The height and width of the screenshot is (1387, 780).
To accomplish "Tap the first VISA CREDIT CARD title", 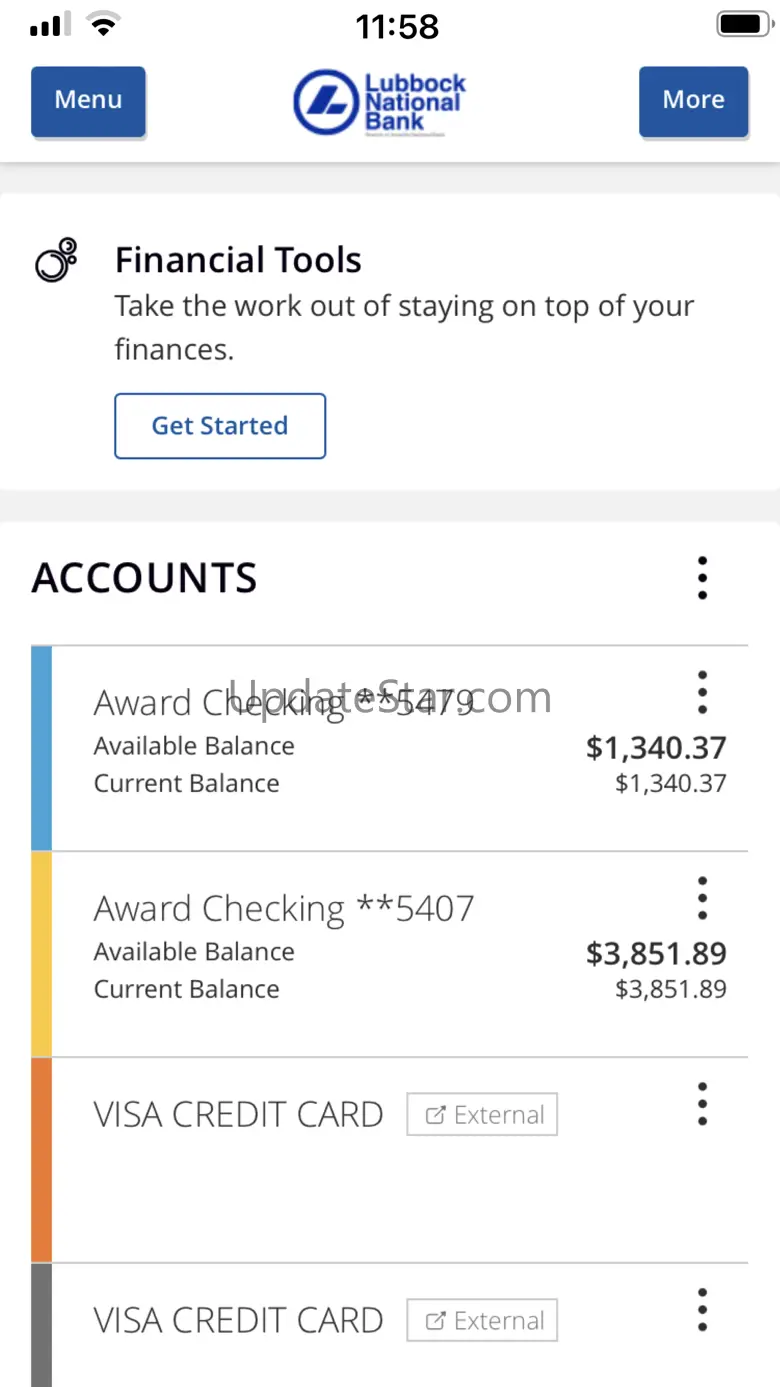I will click(238, 1114).
